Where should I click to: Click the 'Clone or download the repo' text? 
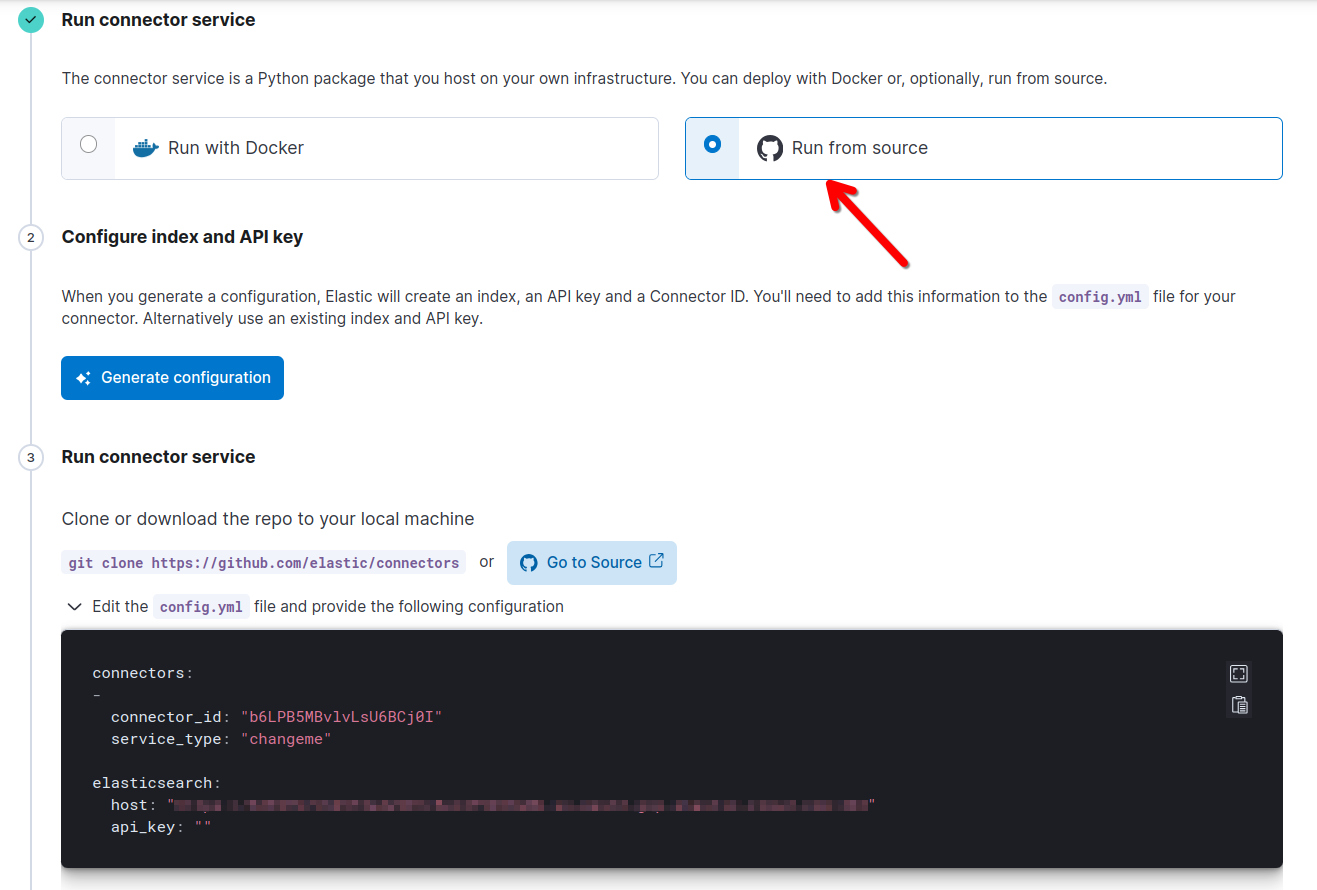pyautogui.click(x=268, y=519)
